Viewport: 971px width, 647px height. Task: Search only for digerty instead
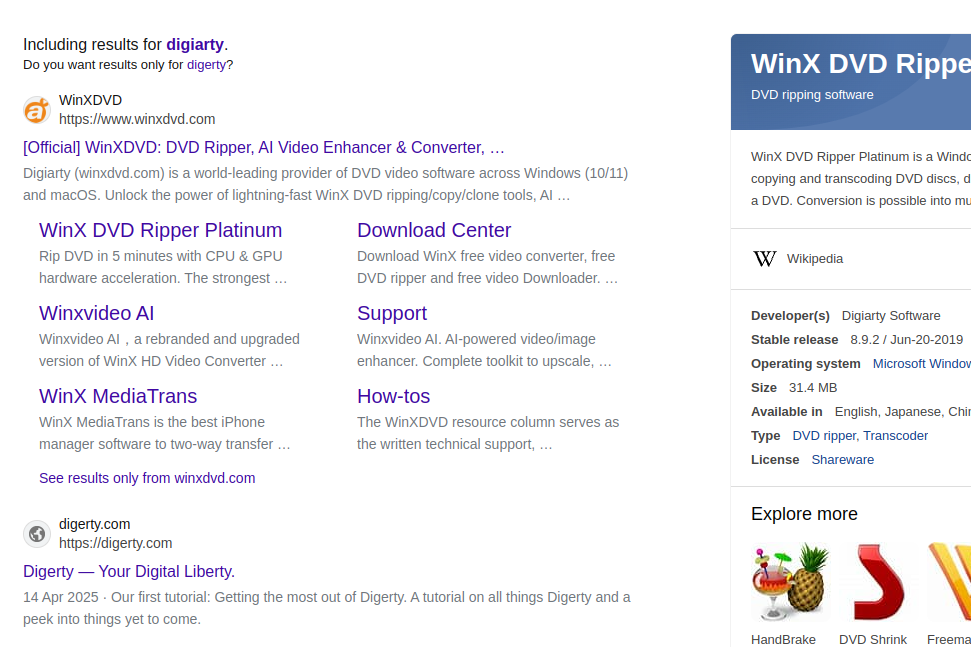pyautogui.click(x=206, y=65)
